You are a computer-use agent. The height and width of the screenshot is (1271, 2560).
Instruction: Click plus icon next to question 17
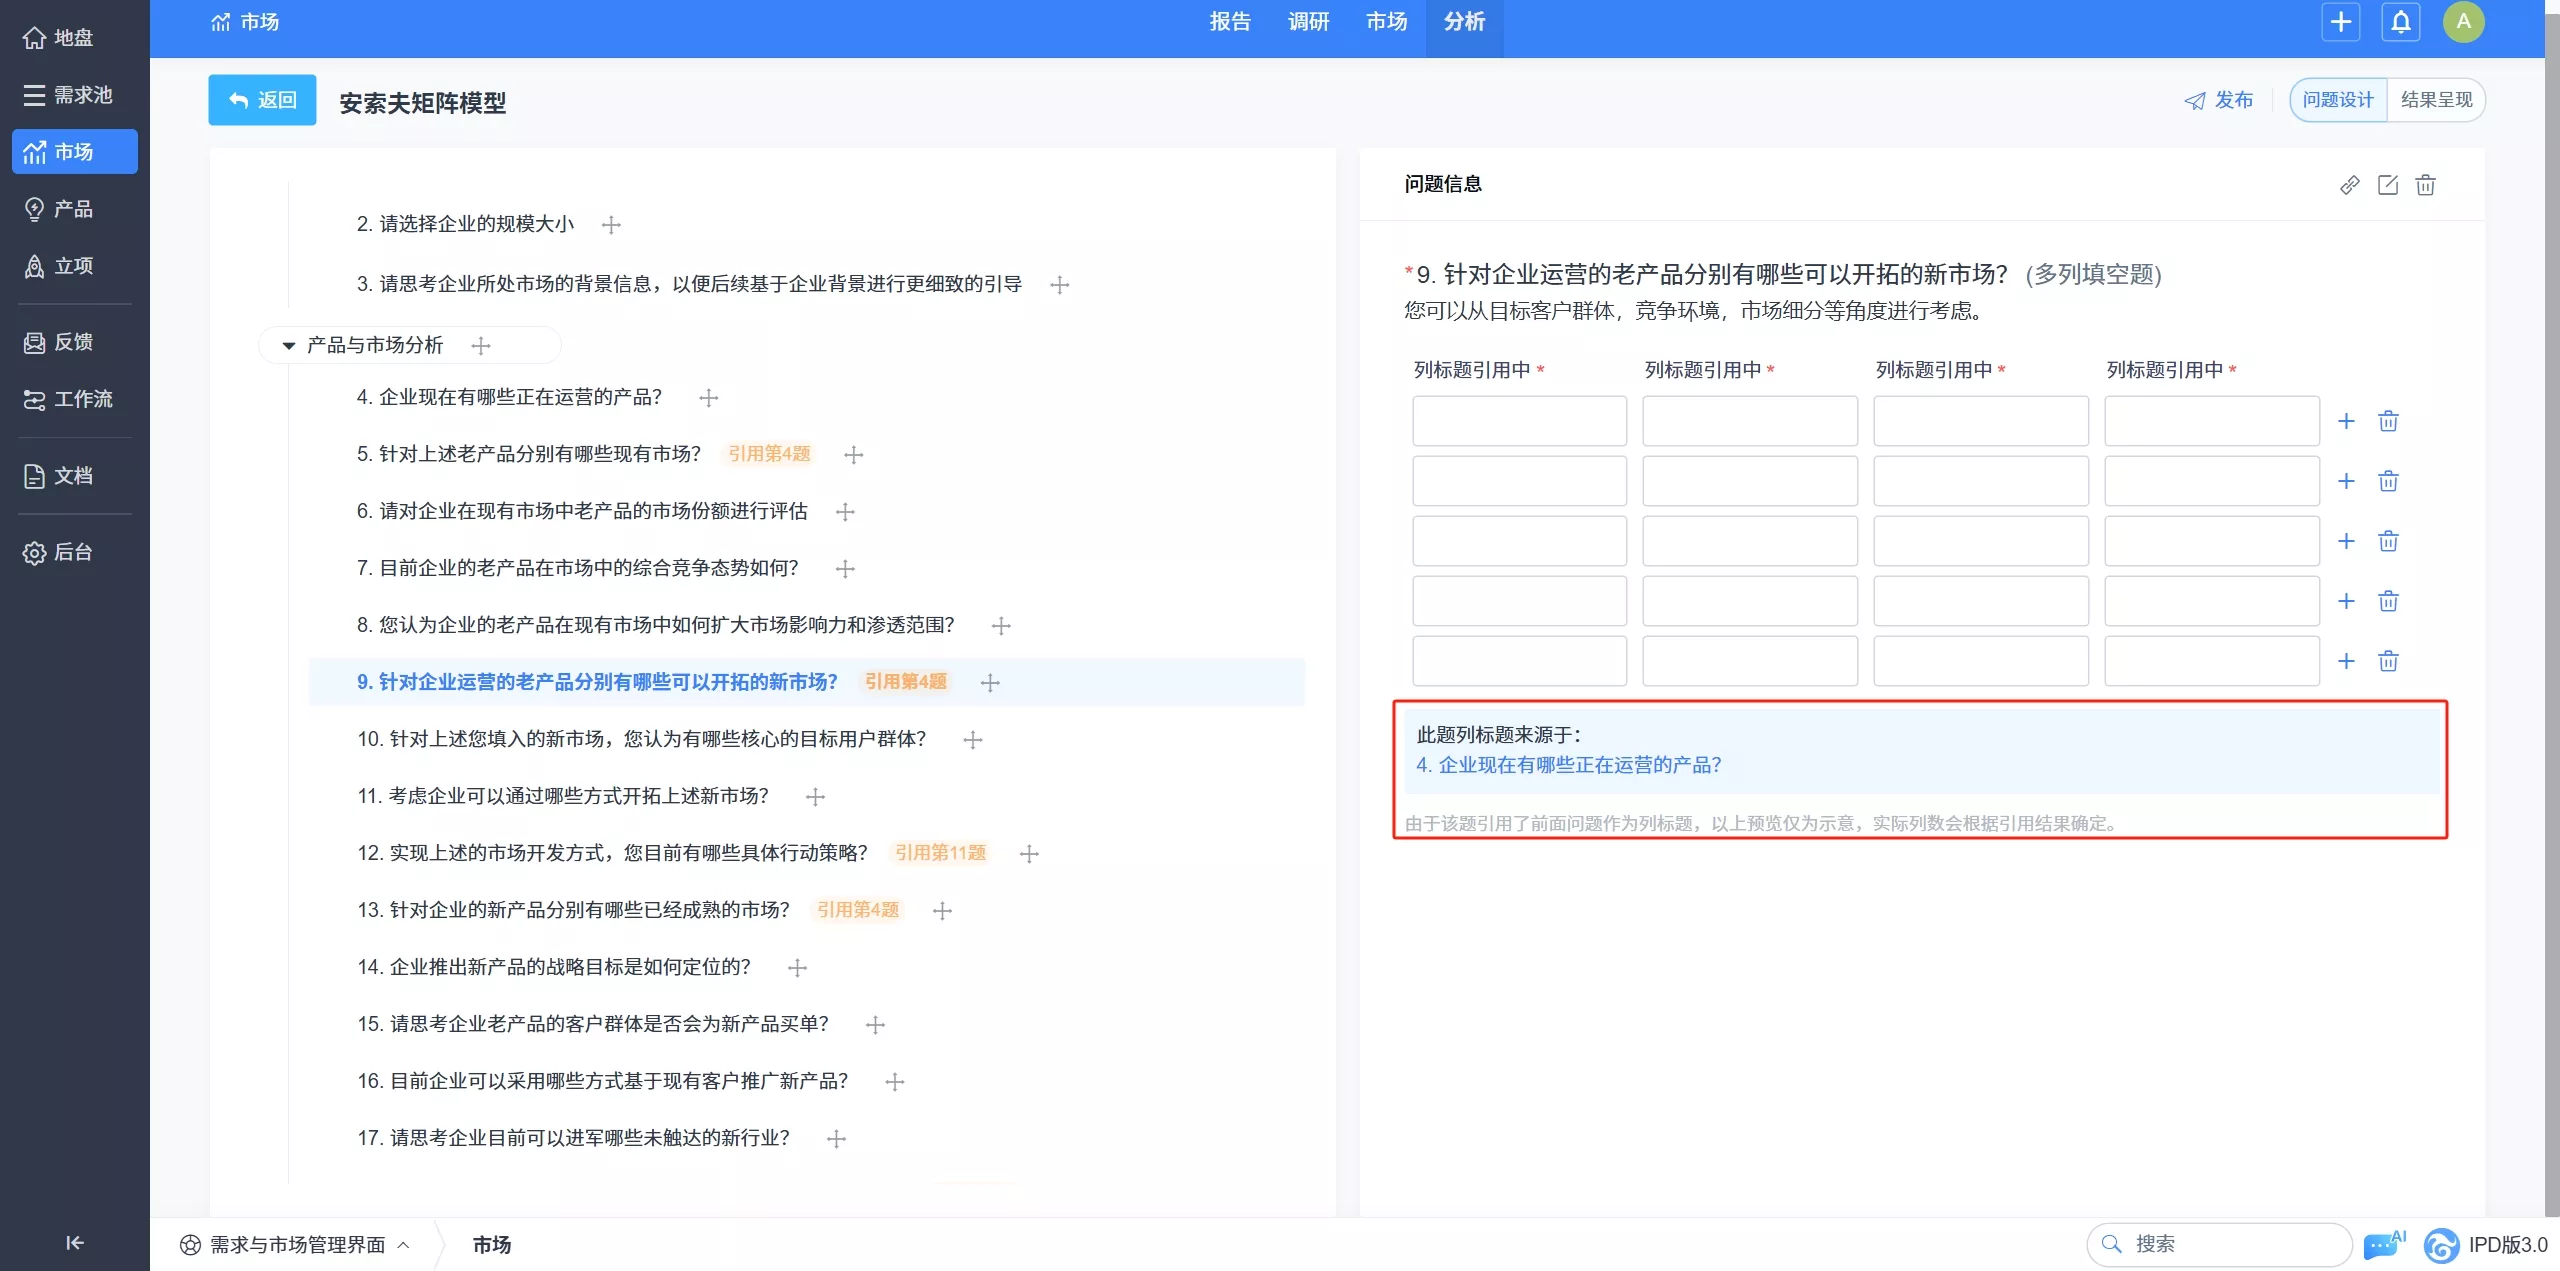tap(837, 1139)
